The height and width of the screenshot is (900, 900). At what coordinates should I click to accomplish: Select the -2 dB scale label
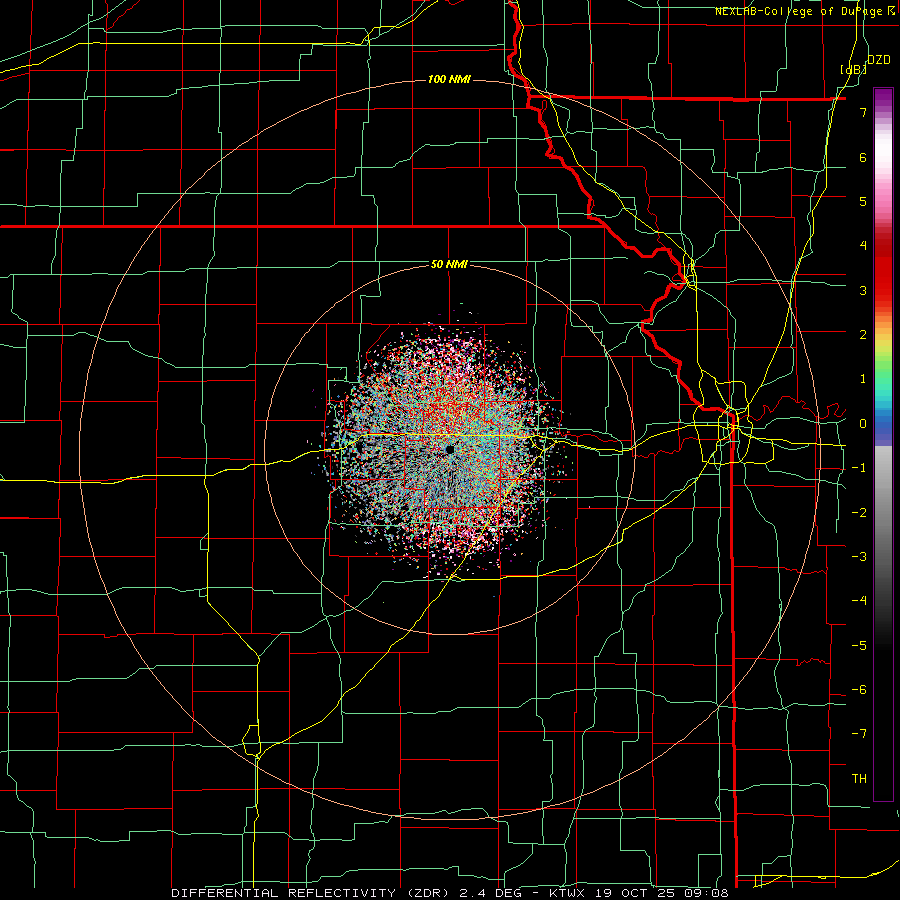[859, 513]
